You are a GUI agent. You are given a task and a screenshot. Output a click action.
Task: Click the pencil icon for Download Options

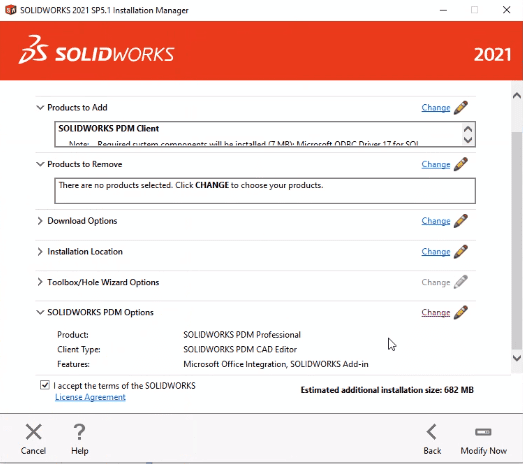point(461,221)
